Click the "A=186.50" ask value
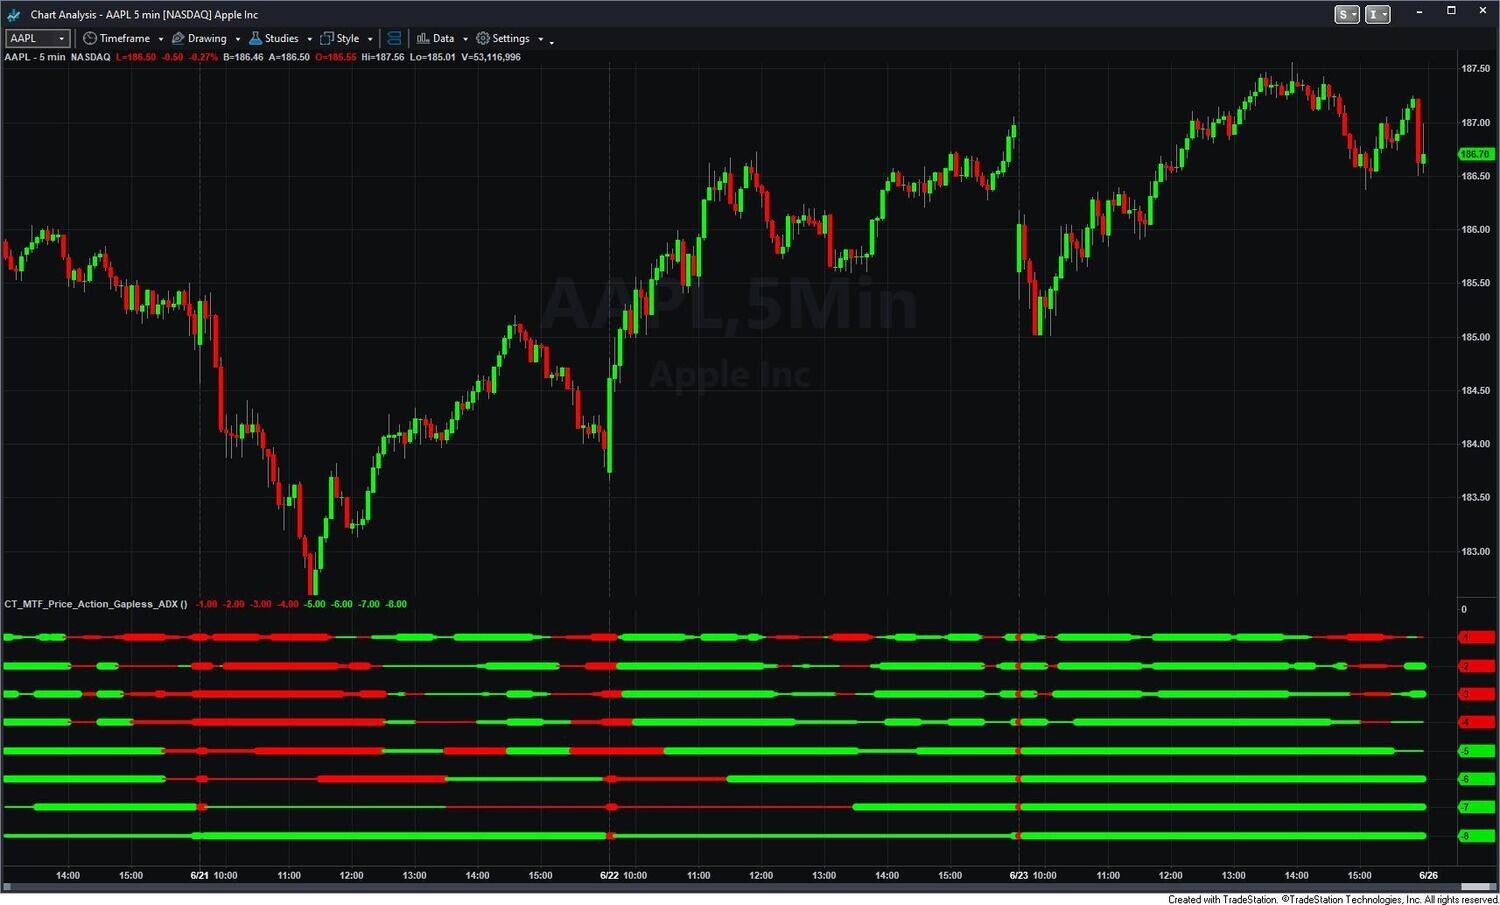 (x=289, y=57)
